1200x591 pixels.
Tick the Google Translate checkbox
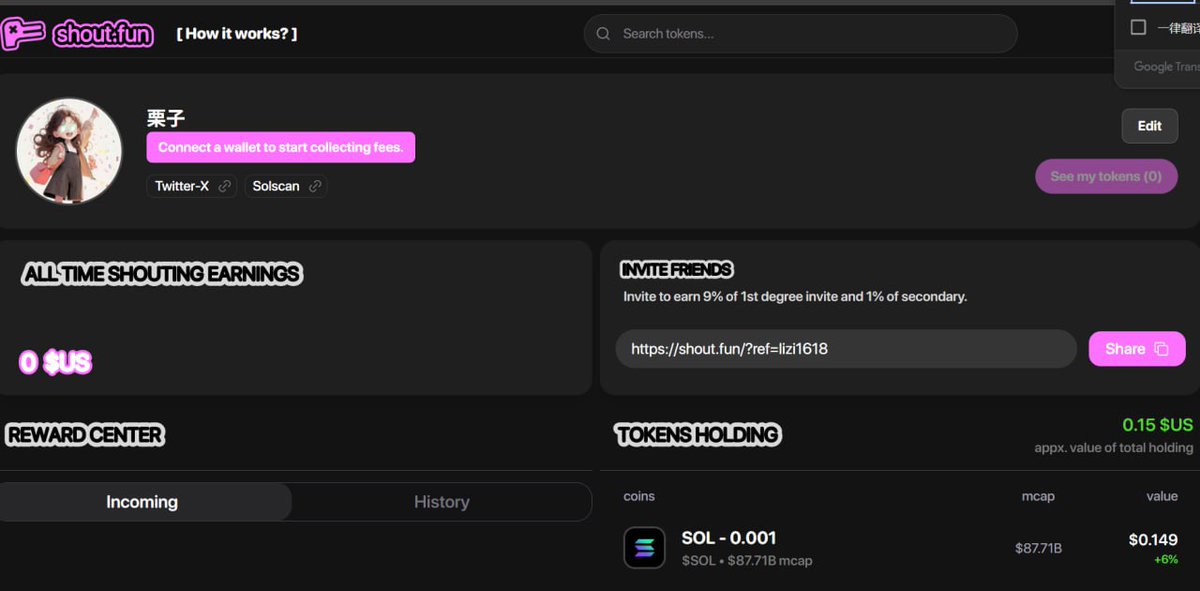coord(1138,27)
